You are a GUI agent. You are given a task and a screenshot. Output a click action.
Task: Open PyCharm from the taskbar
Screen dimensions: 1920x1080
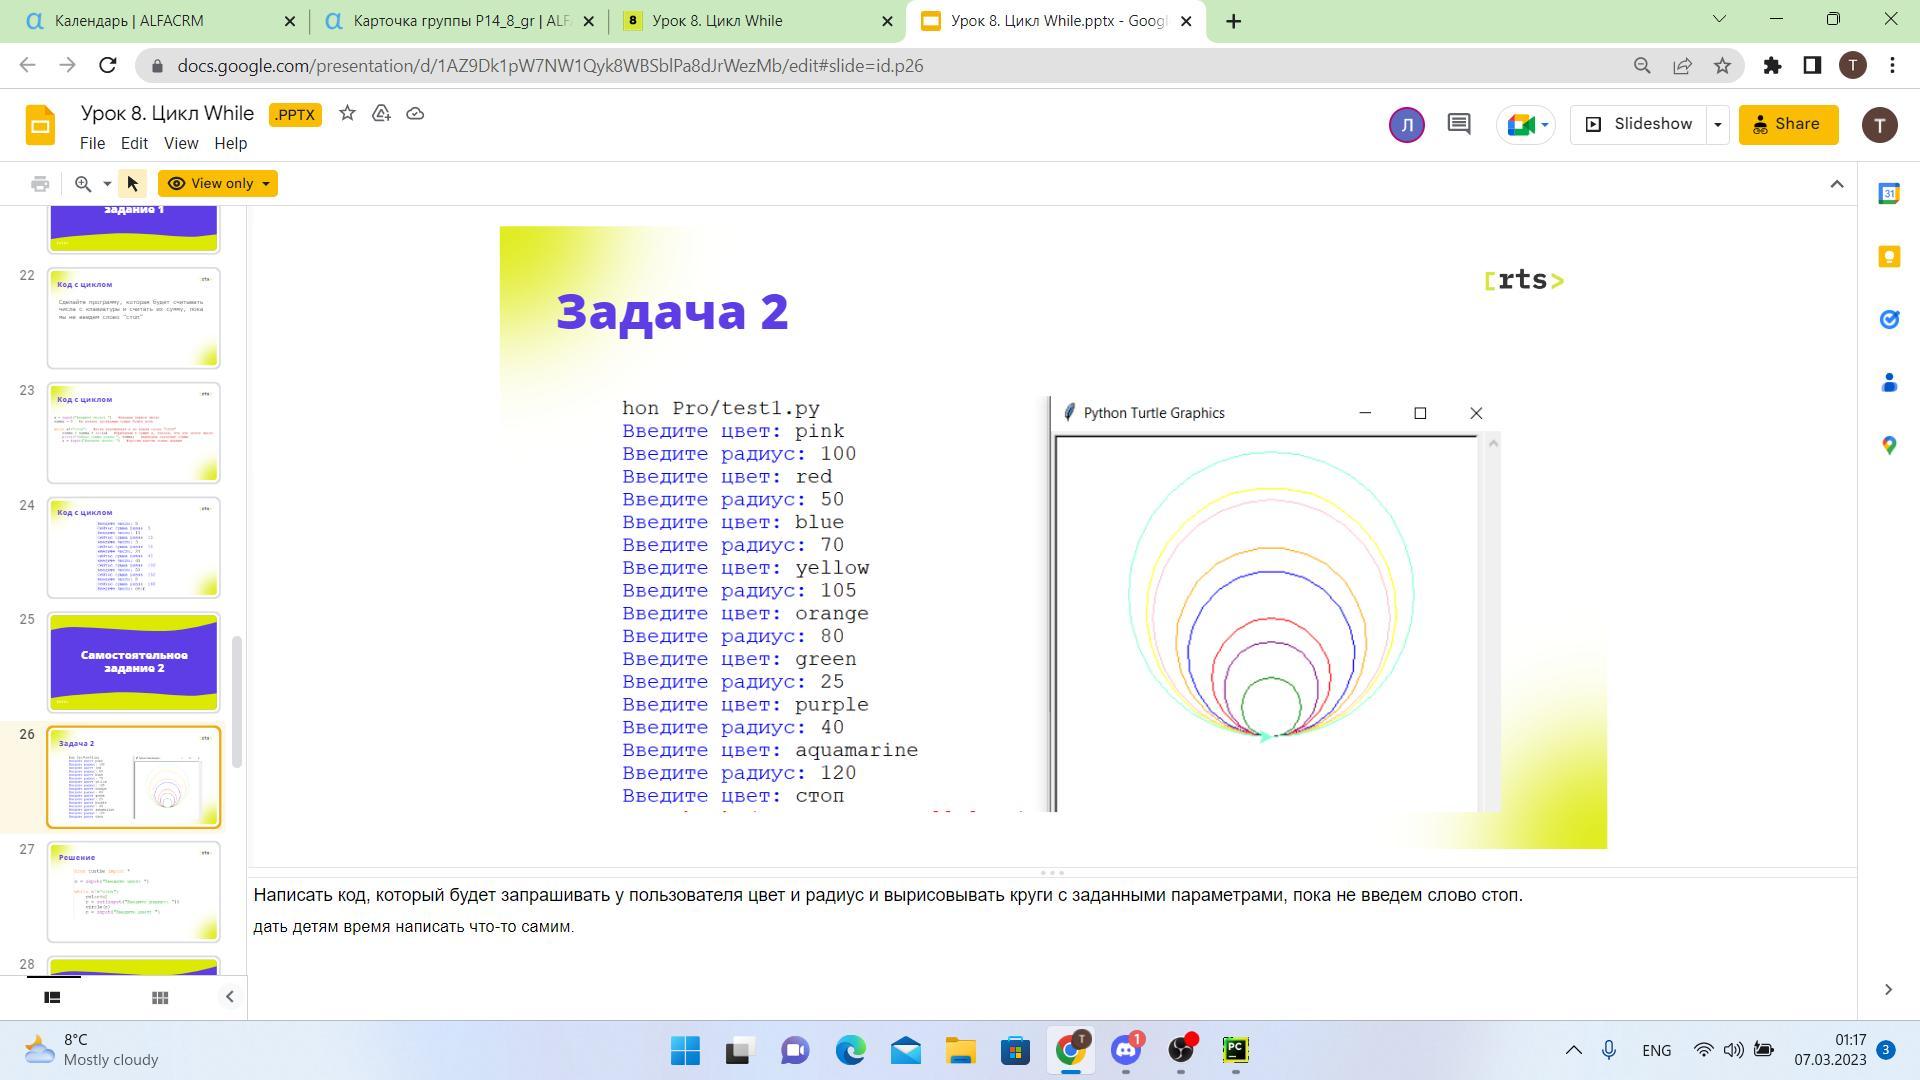click(x=1235, y=1050)
